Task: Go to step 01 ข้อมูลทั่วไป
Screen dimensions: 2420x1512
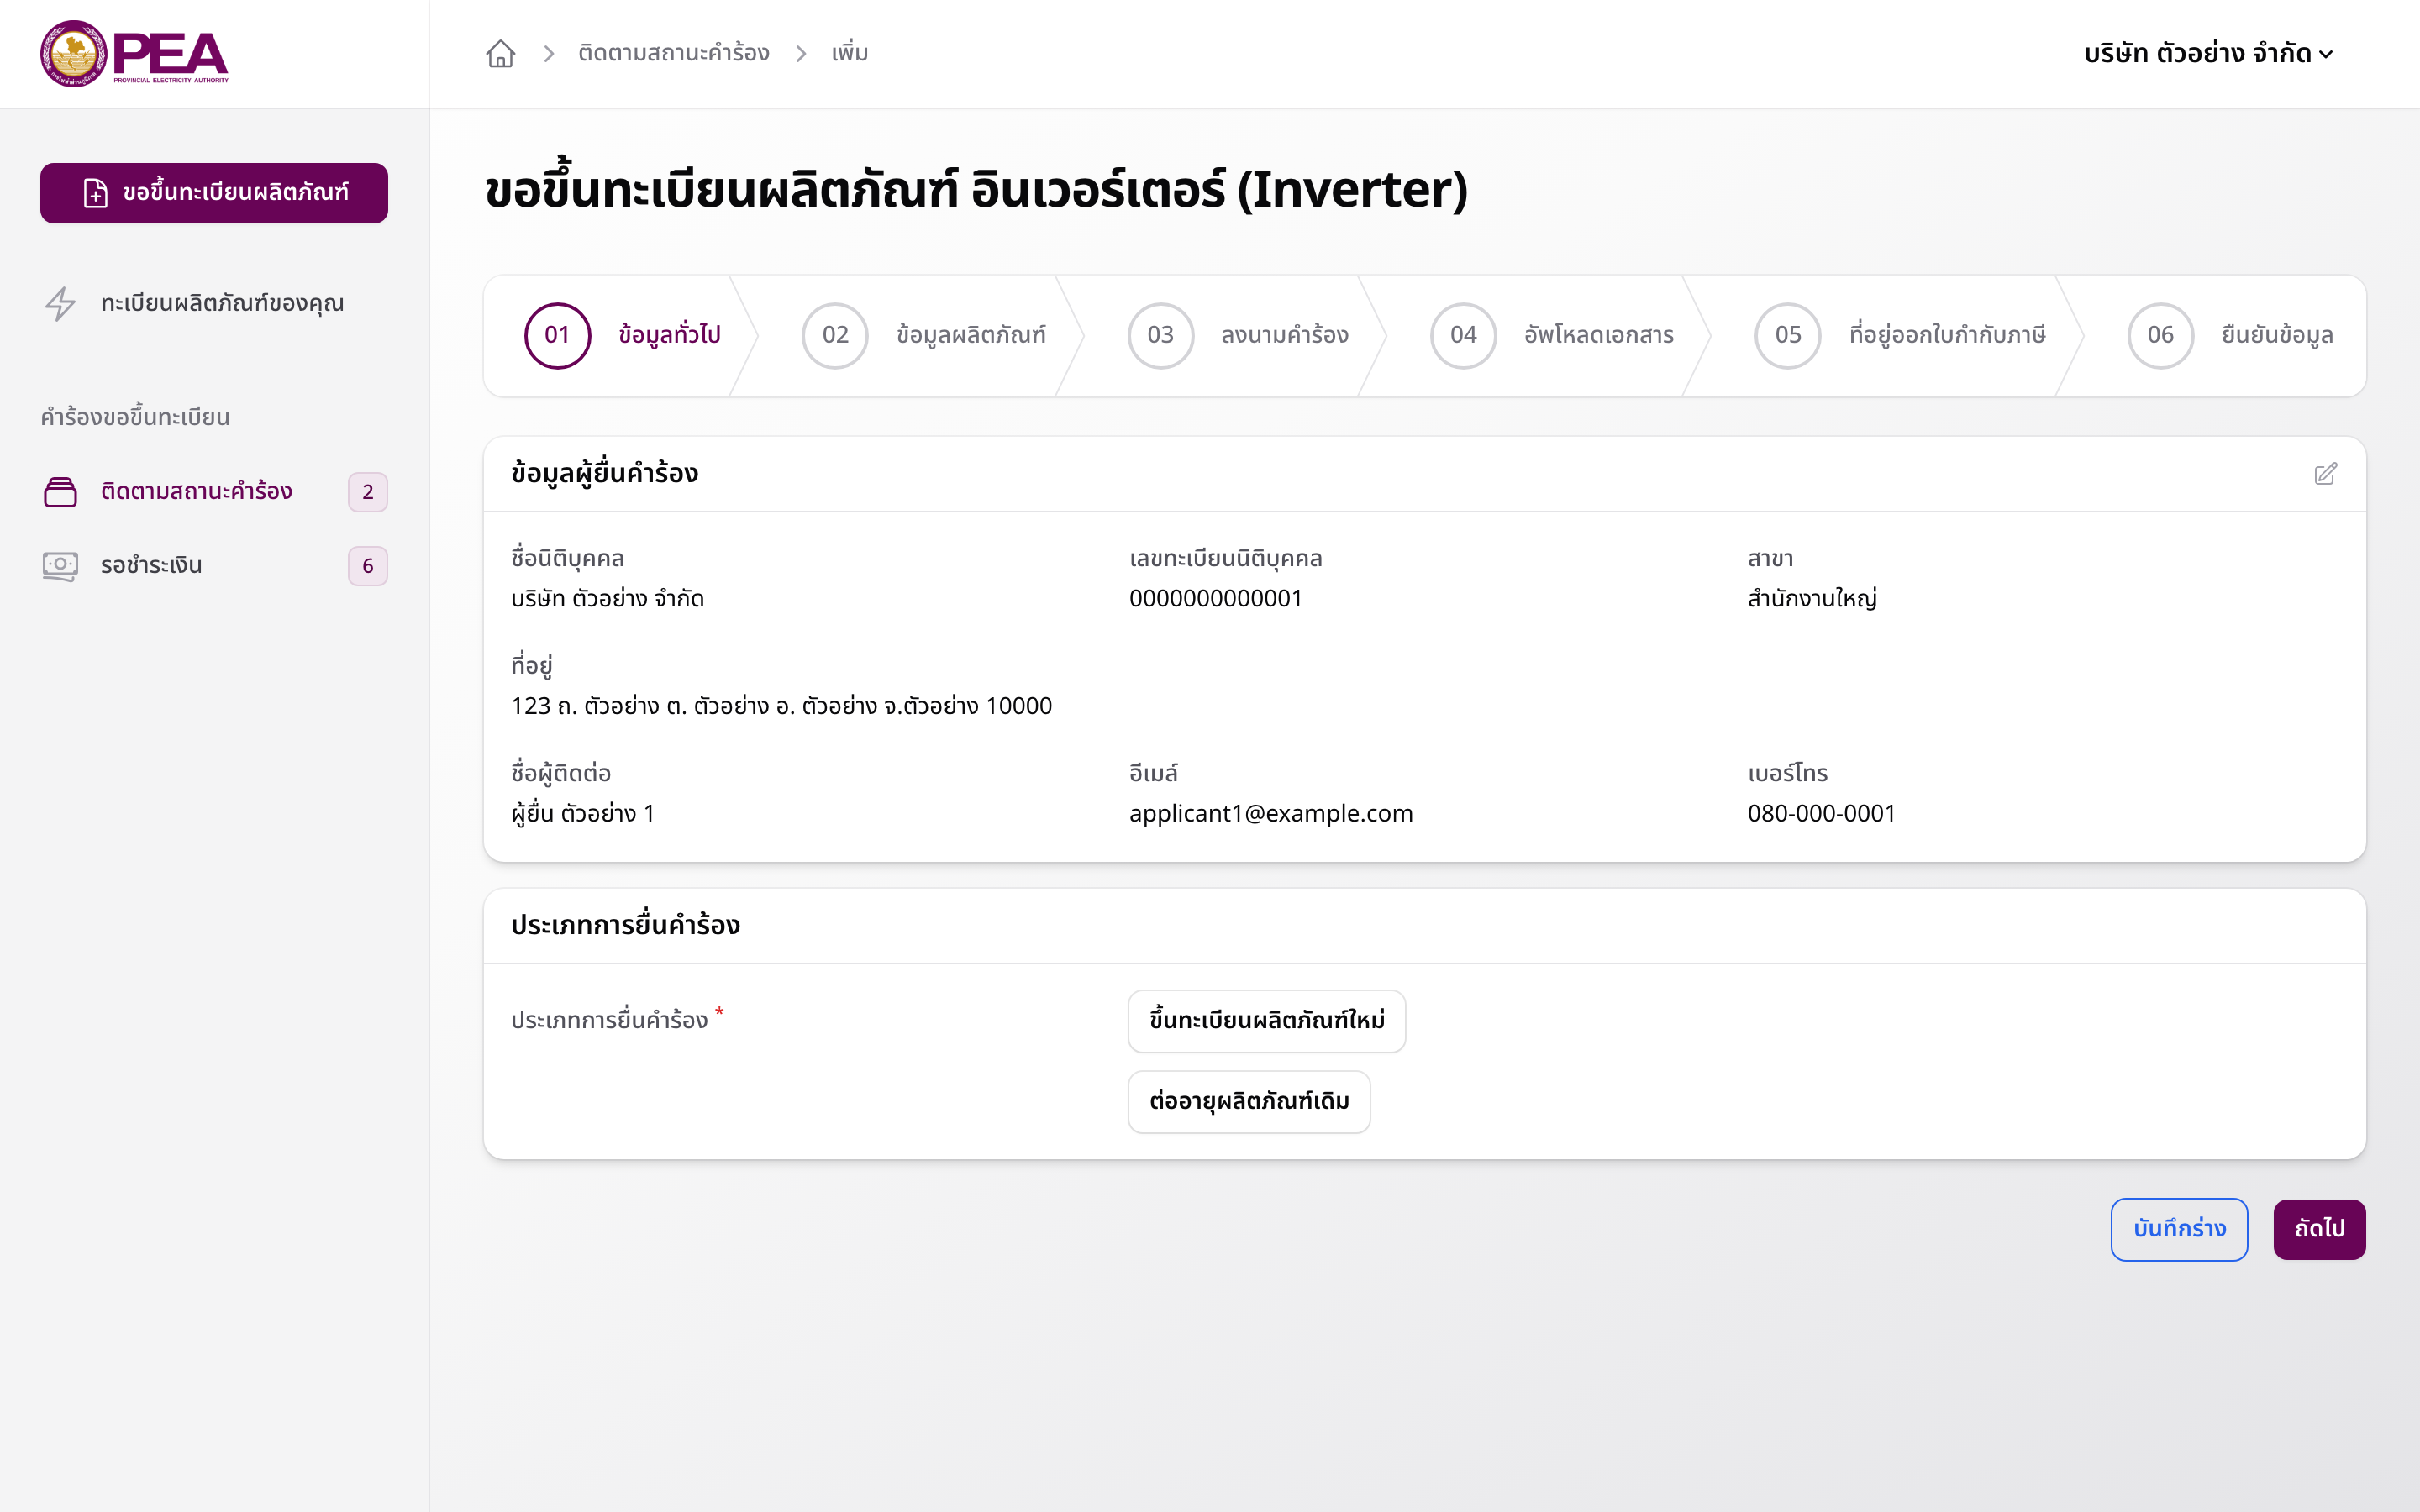Action: [622, 336]
